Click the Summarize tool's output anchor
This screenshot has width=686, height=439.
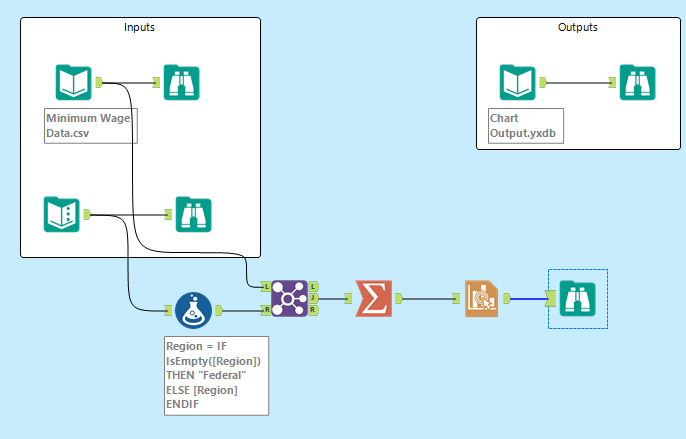(x=399, y=299)
